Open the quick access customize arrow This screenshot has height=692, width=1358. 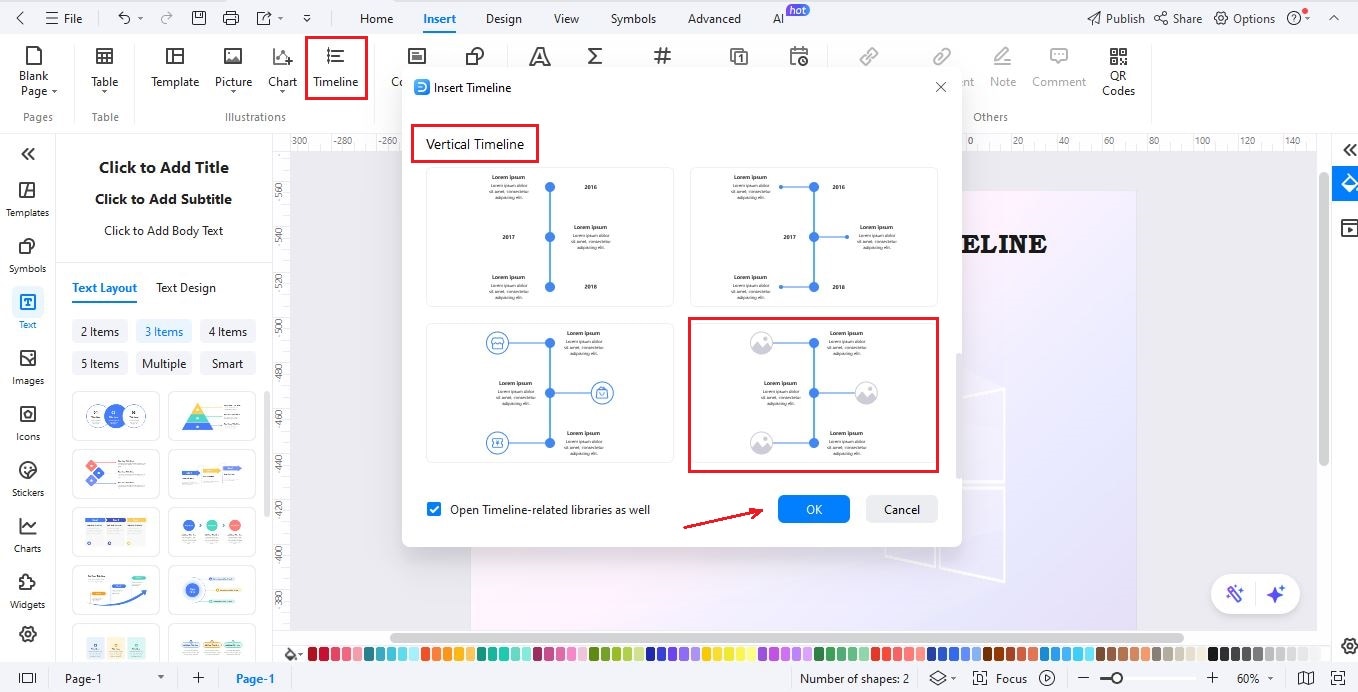point(306,19)
